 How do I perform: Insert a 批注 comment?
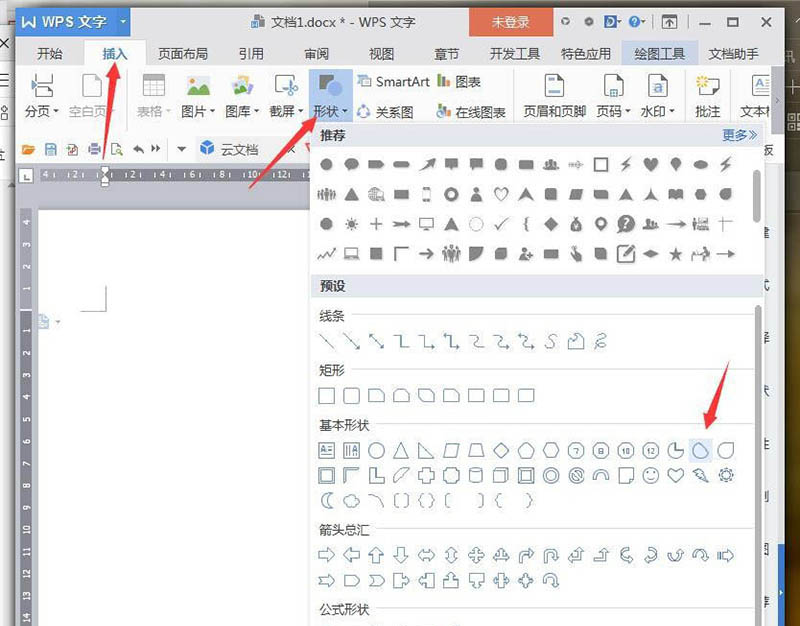click(x=707, y=95)
